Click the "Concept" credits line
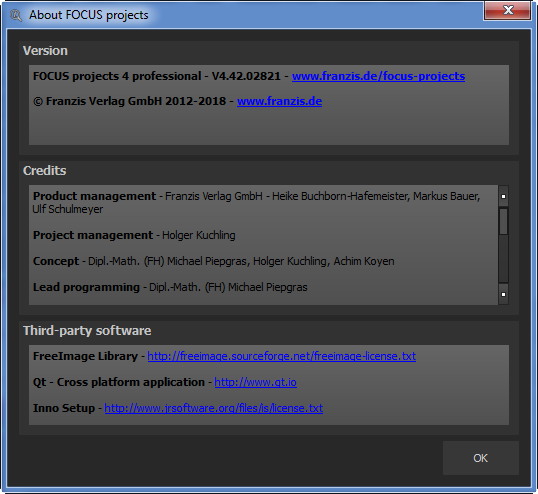The height and width of the screenshot is (494, 538). (214, 261)
